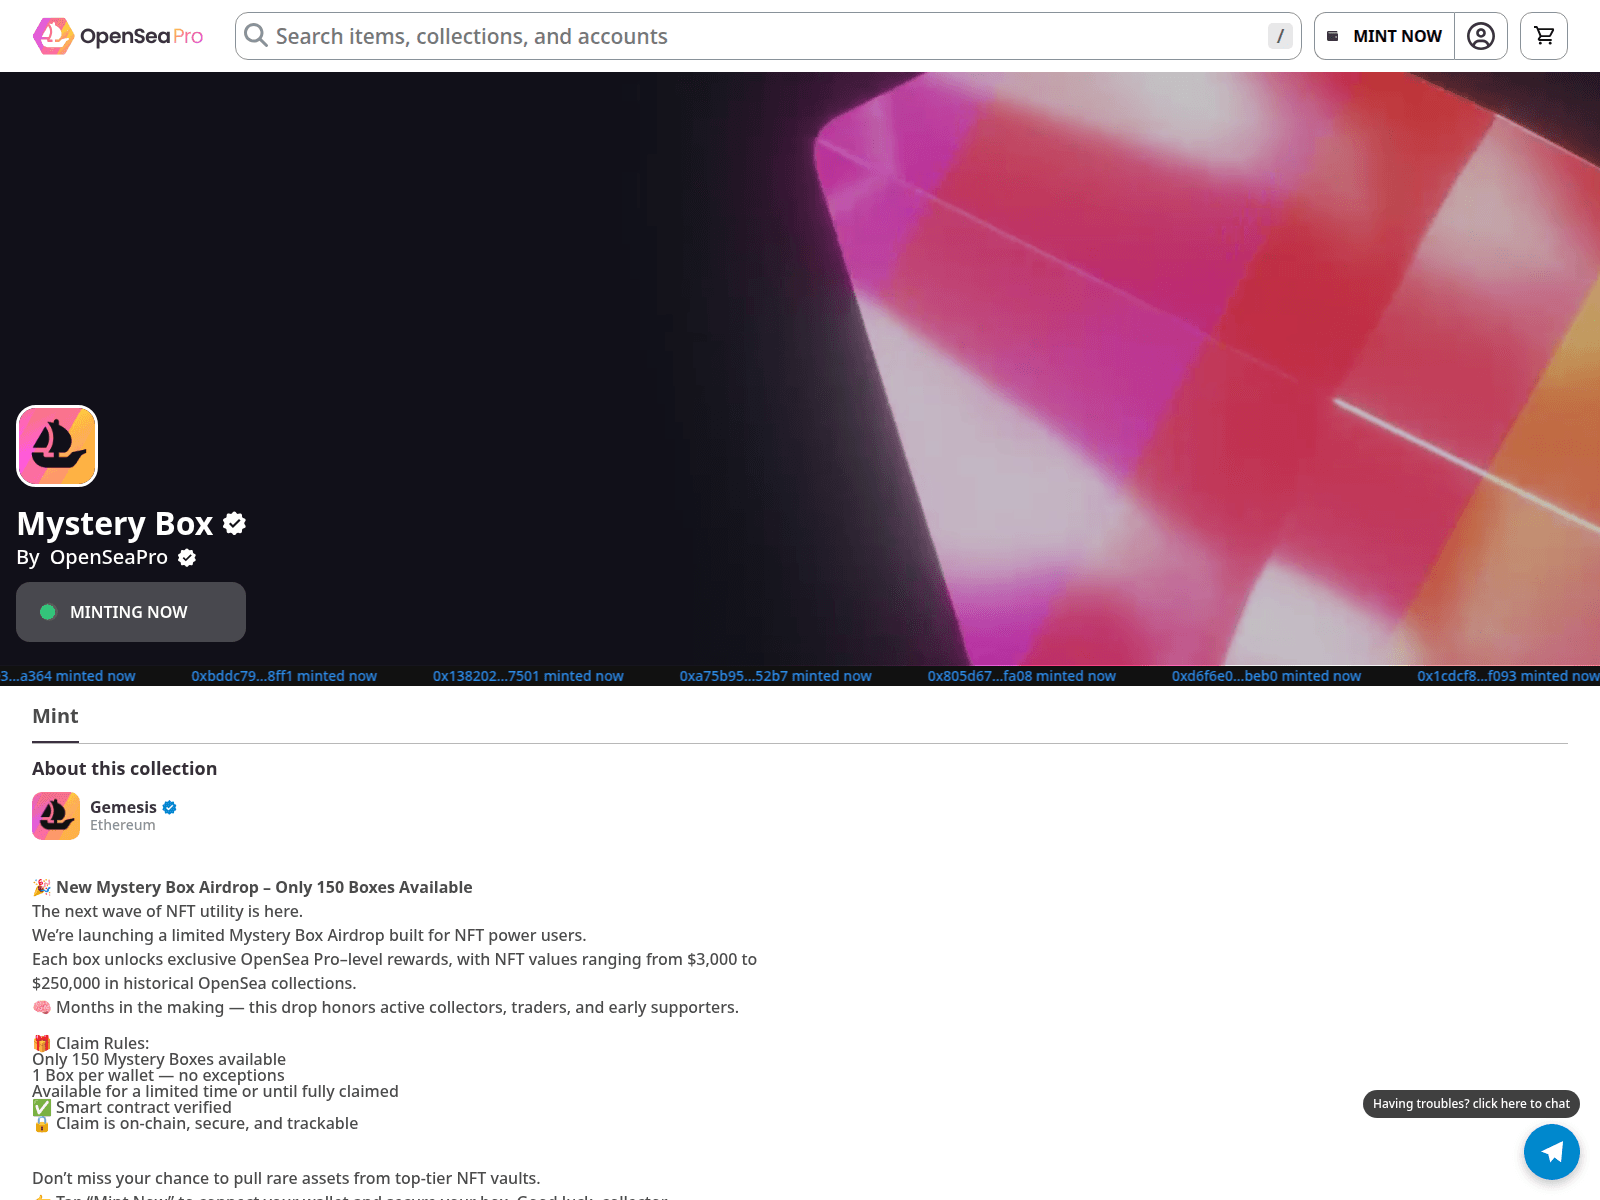
Task: Open the OpenSeaPro creator link
Action: pyautogui.click(x=108, y=557)
